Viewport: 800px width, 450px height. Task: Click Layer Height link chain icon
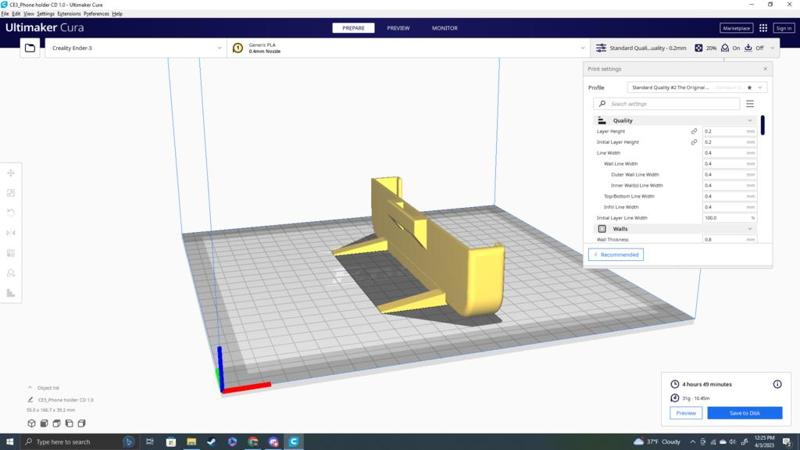tap(694, 131)
